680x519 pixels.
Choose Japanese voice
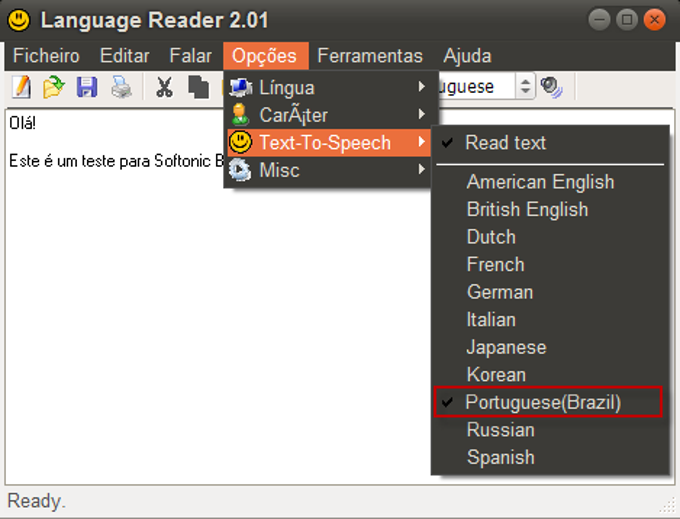[550, 347]
